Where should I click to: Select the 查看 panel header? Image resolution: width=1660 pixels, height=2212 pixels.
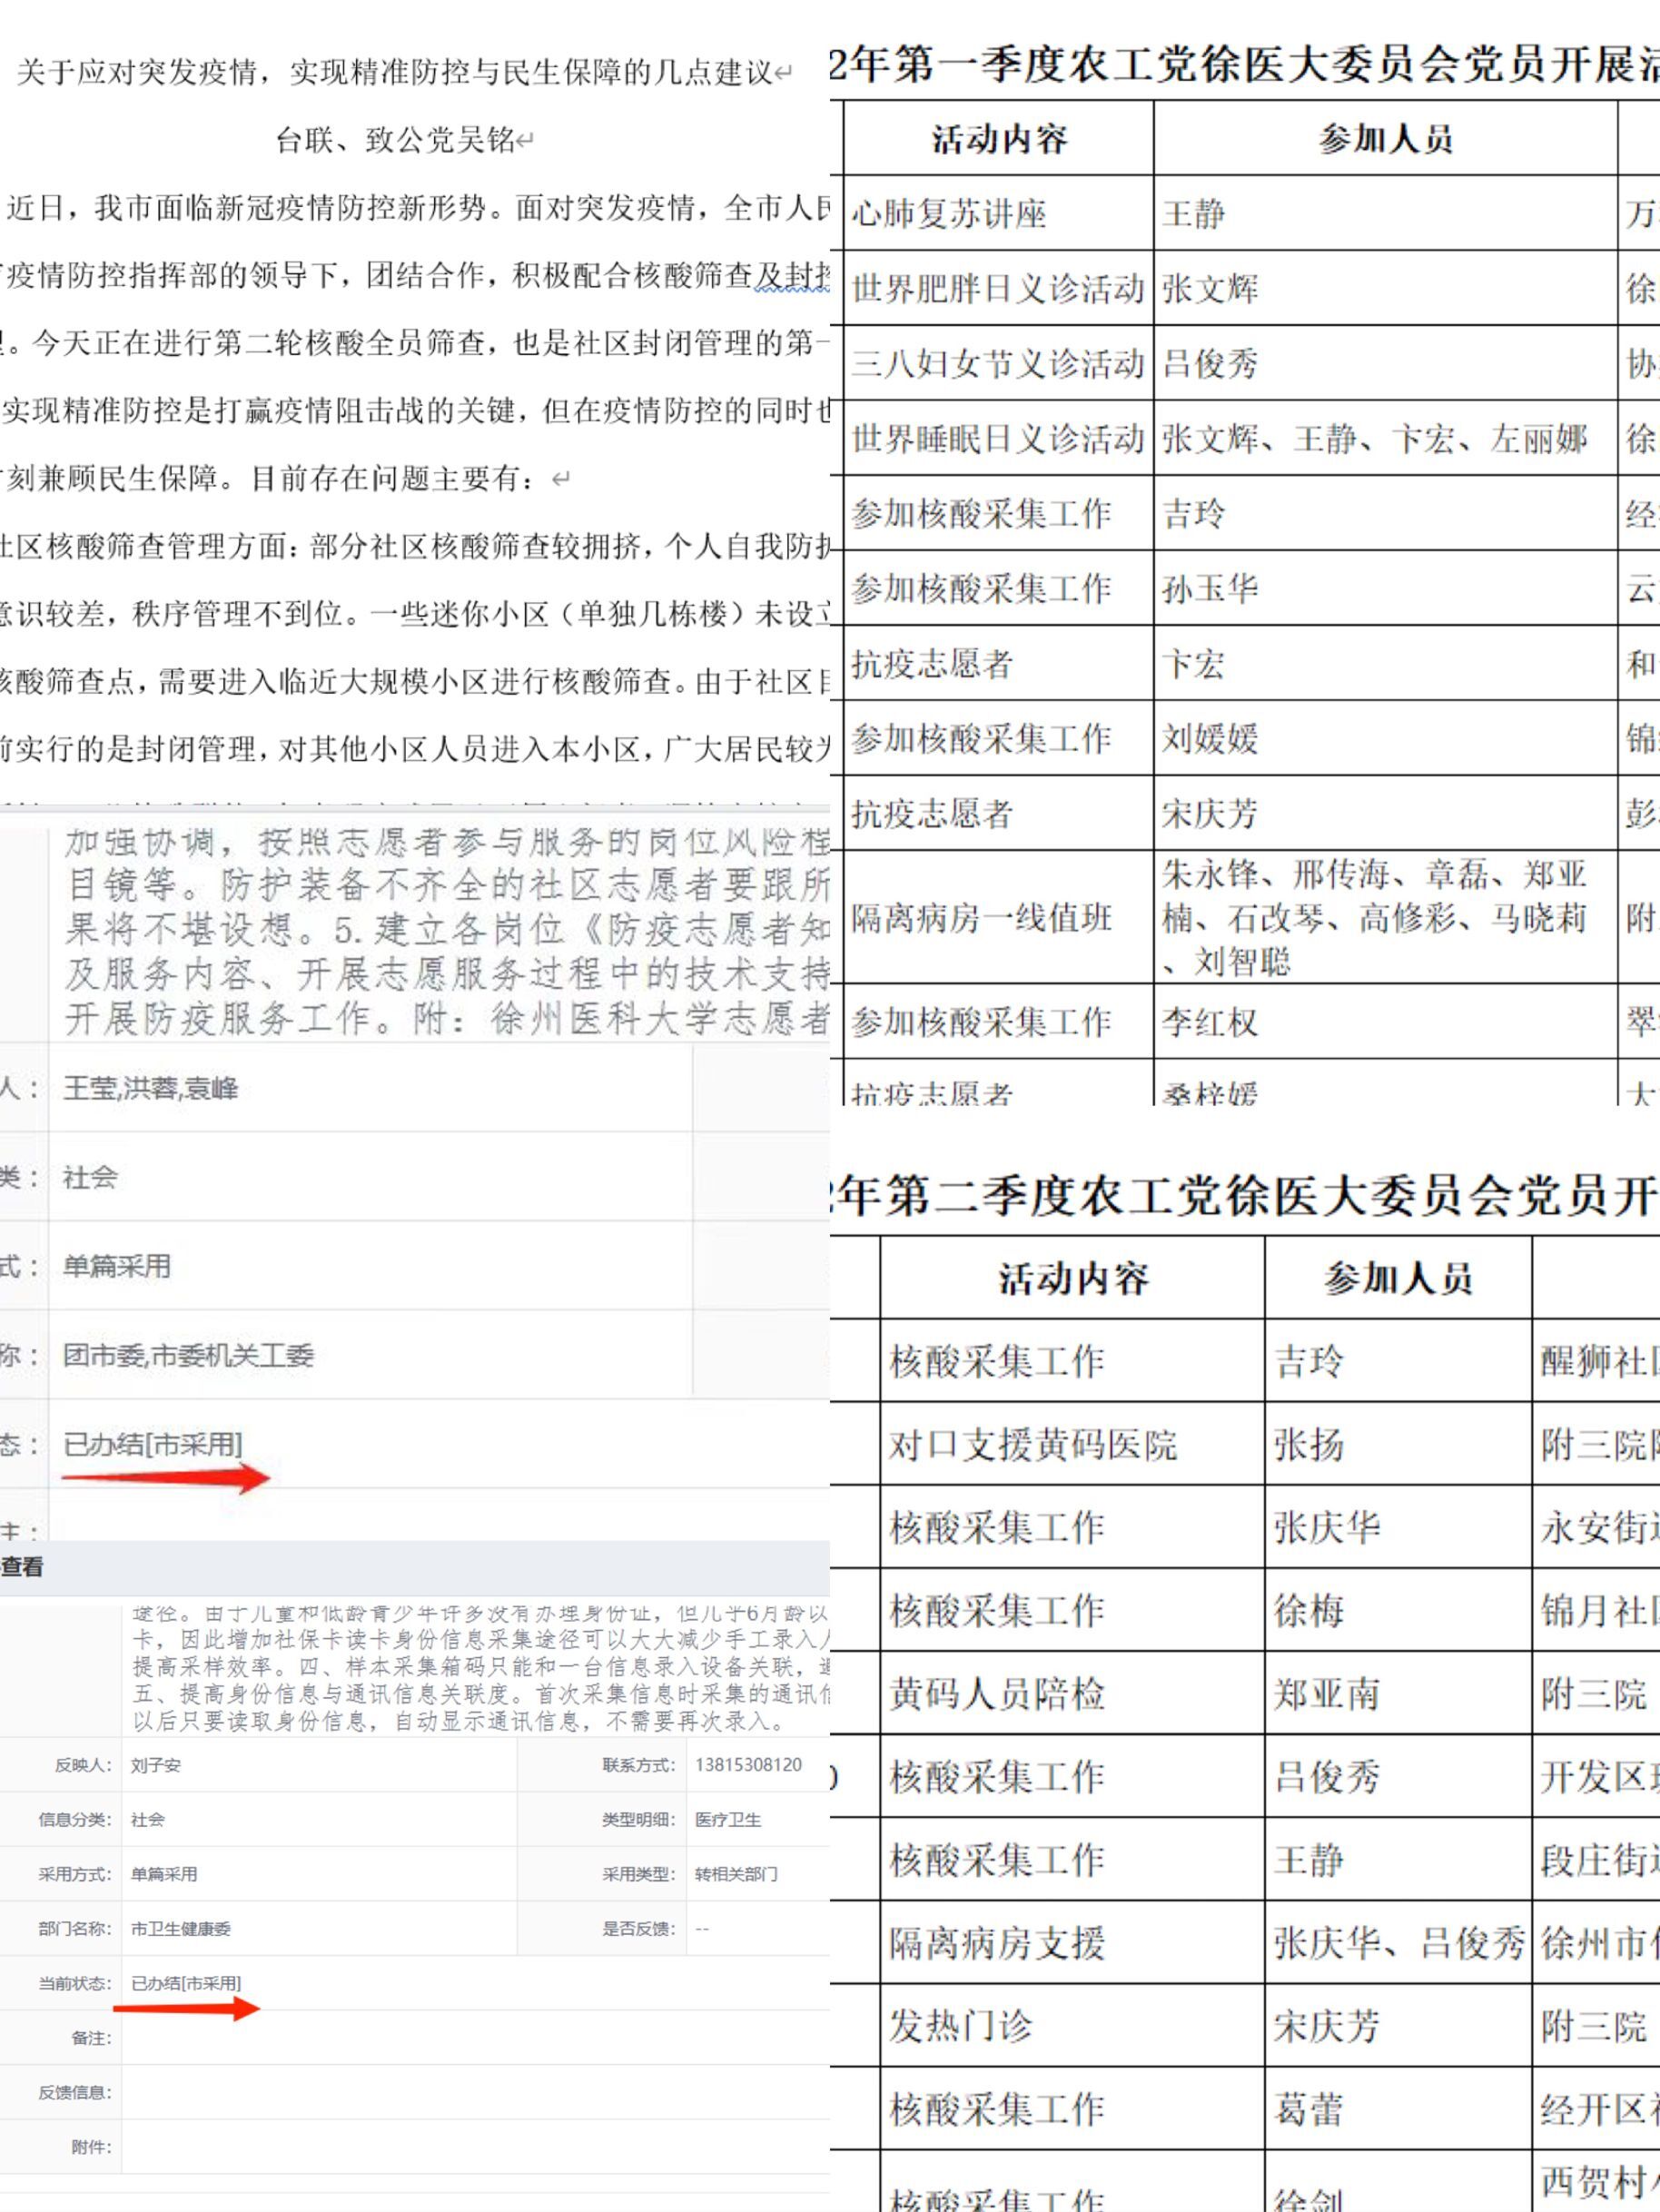[22, 1567]
